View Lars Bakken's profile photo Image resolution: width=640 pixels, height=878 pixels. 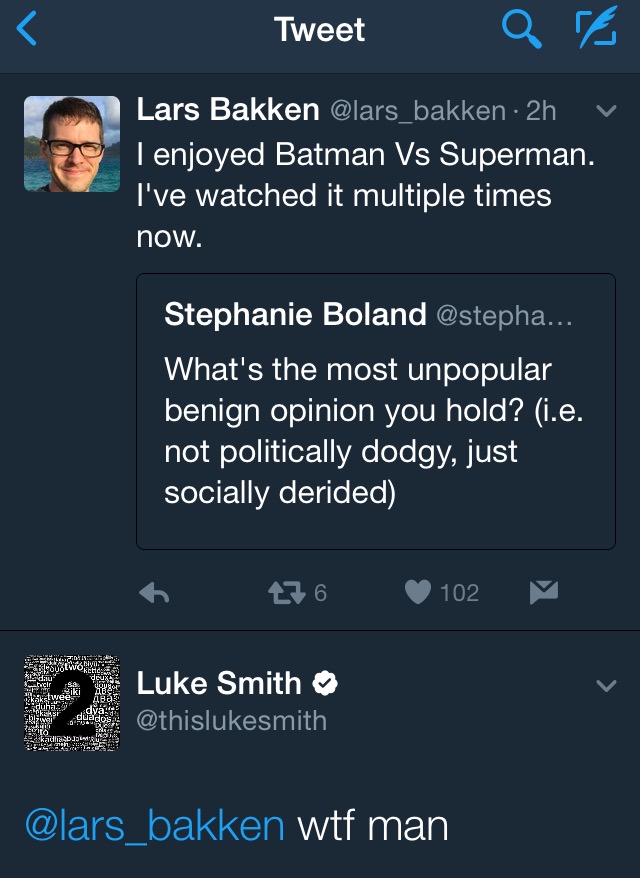[72, 144]
